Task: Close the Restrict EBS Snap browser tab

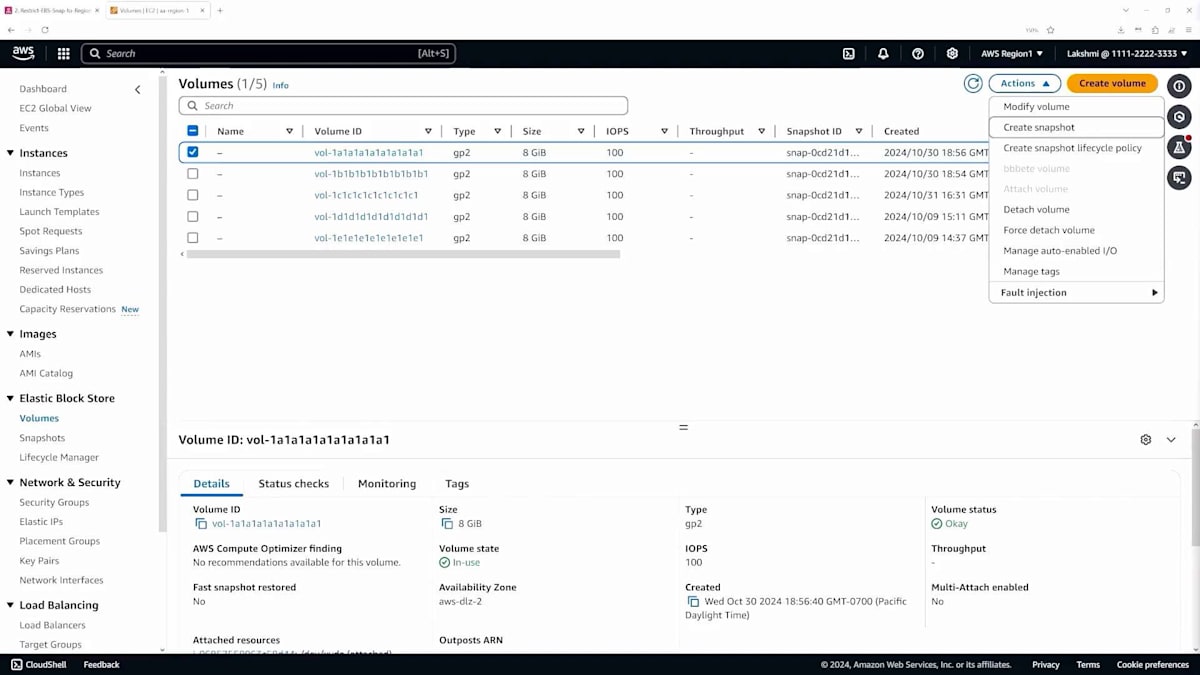Action: [x=98, y=10]
